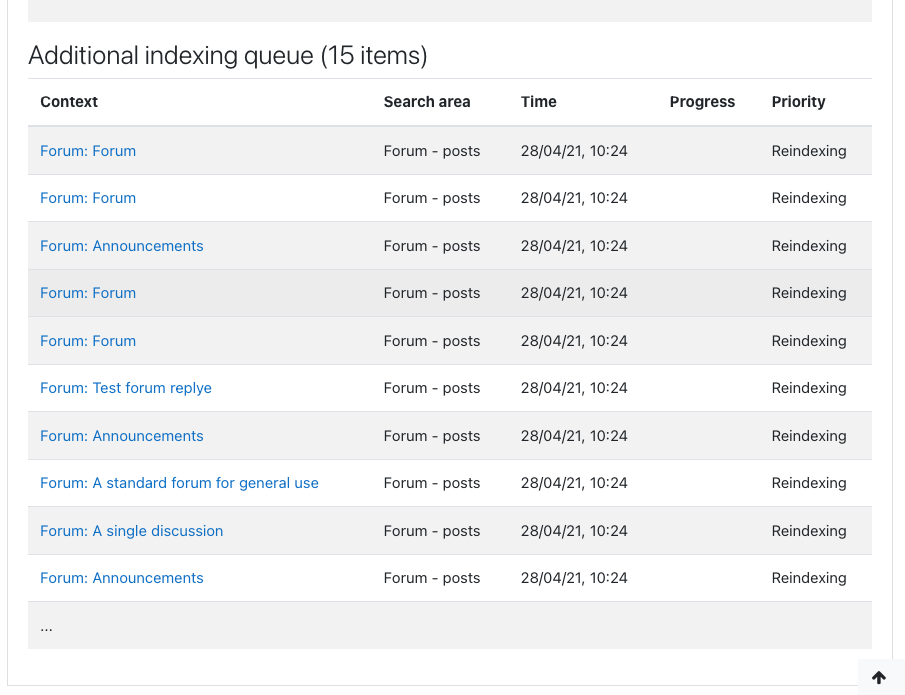Screen dimensions: 905x695
Task: Click the time in the 'A single discussion' row
Action: pyautogui.click(x=574, y=531)
